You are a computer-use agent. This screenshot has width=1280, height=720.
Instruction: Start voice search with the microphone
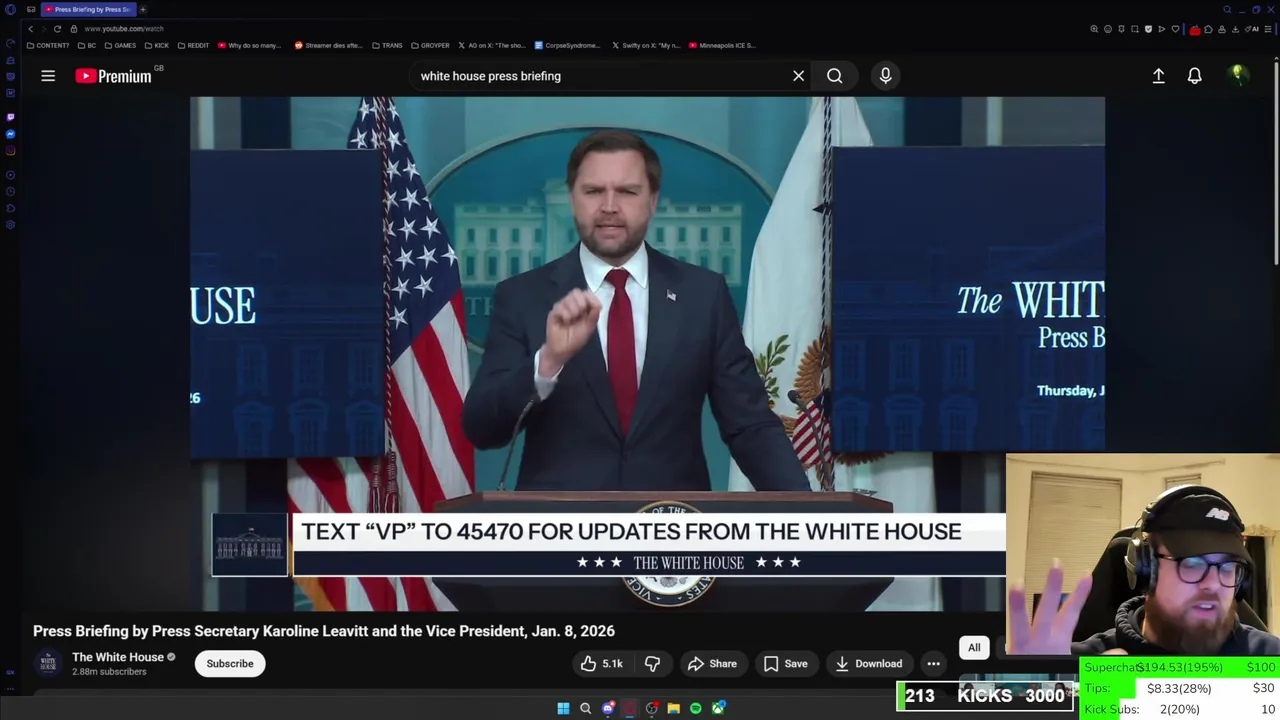click(885, 76)
